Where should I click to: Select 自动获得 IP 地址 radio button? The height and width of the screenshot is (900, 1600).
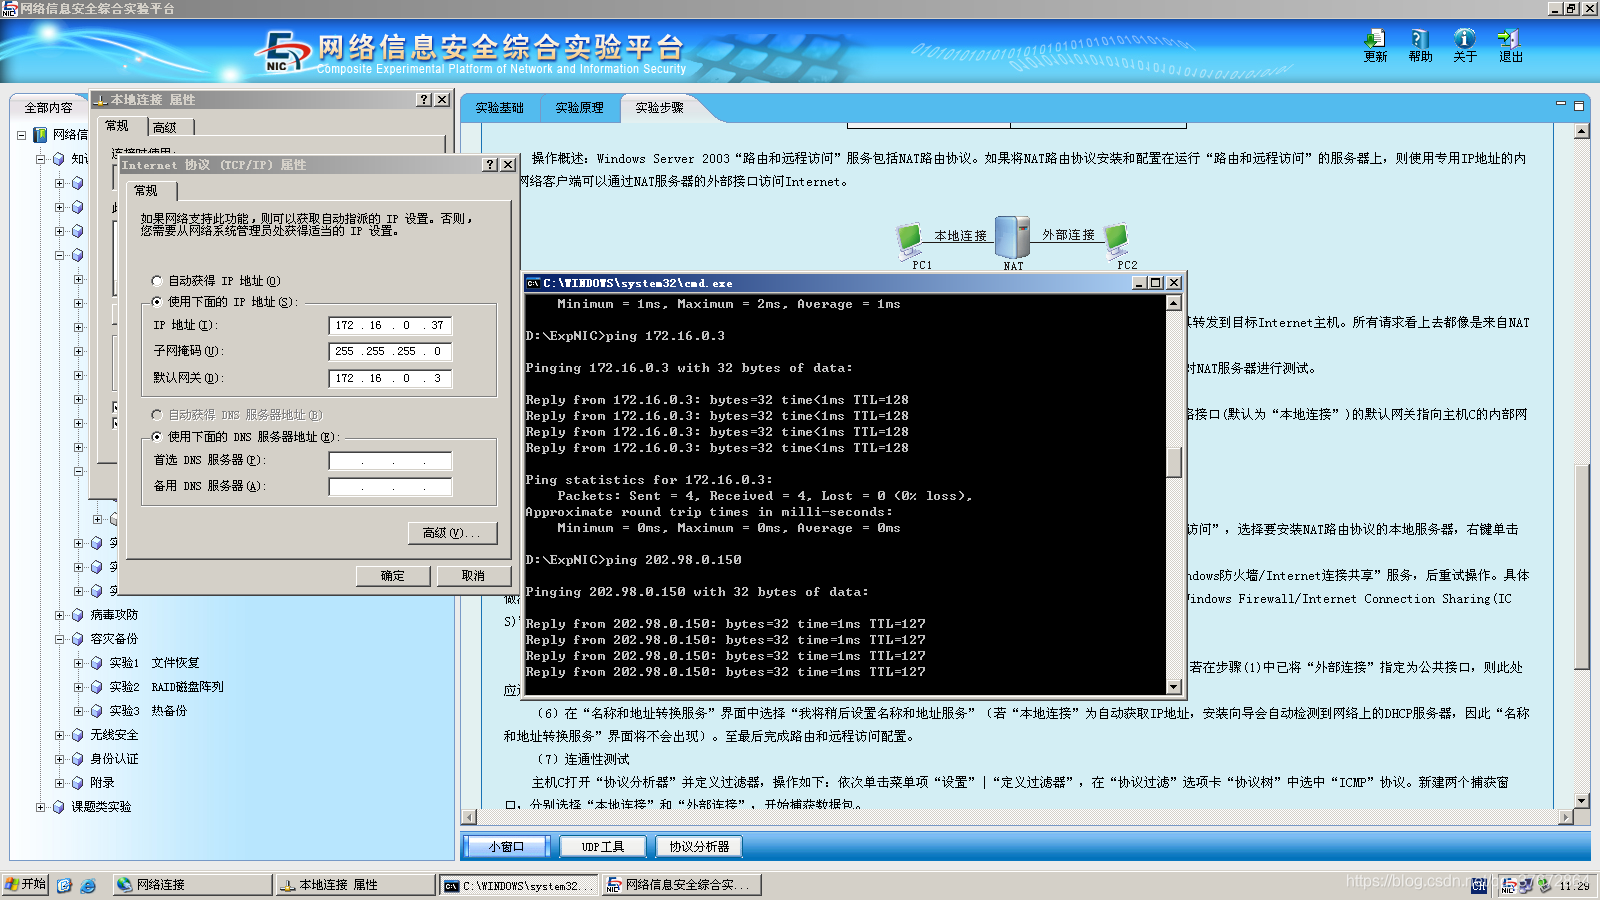click(157, 281)
